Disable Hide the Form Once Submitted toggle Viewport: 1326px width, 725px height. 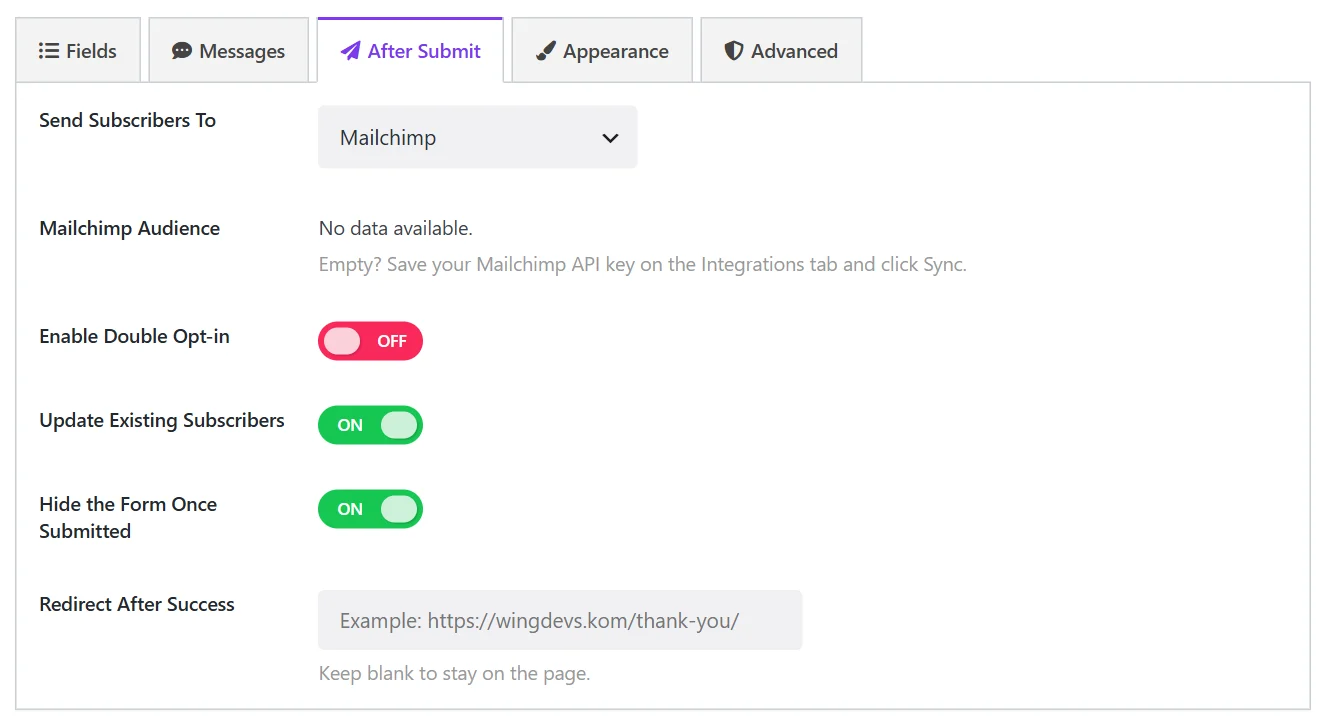(x=370, y=509)
